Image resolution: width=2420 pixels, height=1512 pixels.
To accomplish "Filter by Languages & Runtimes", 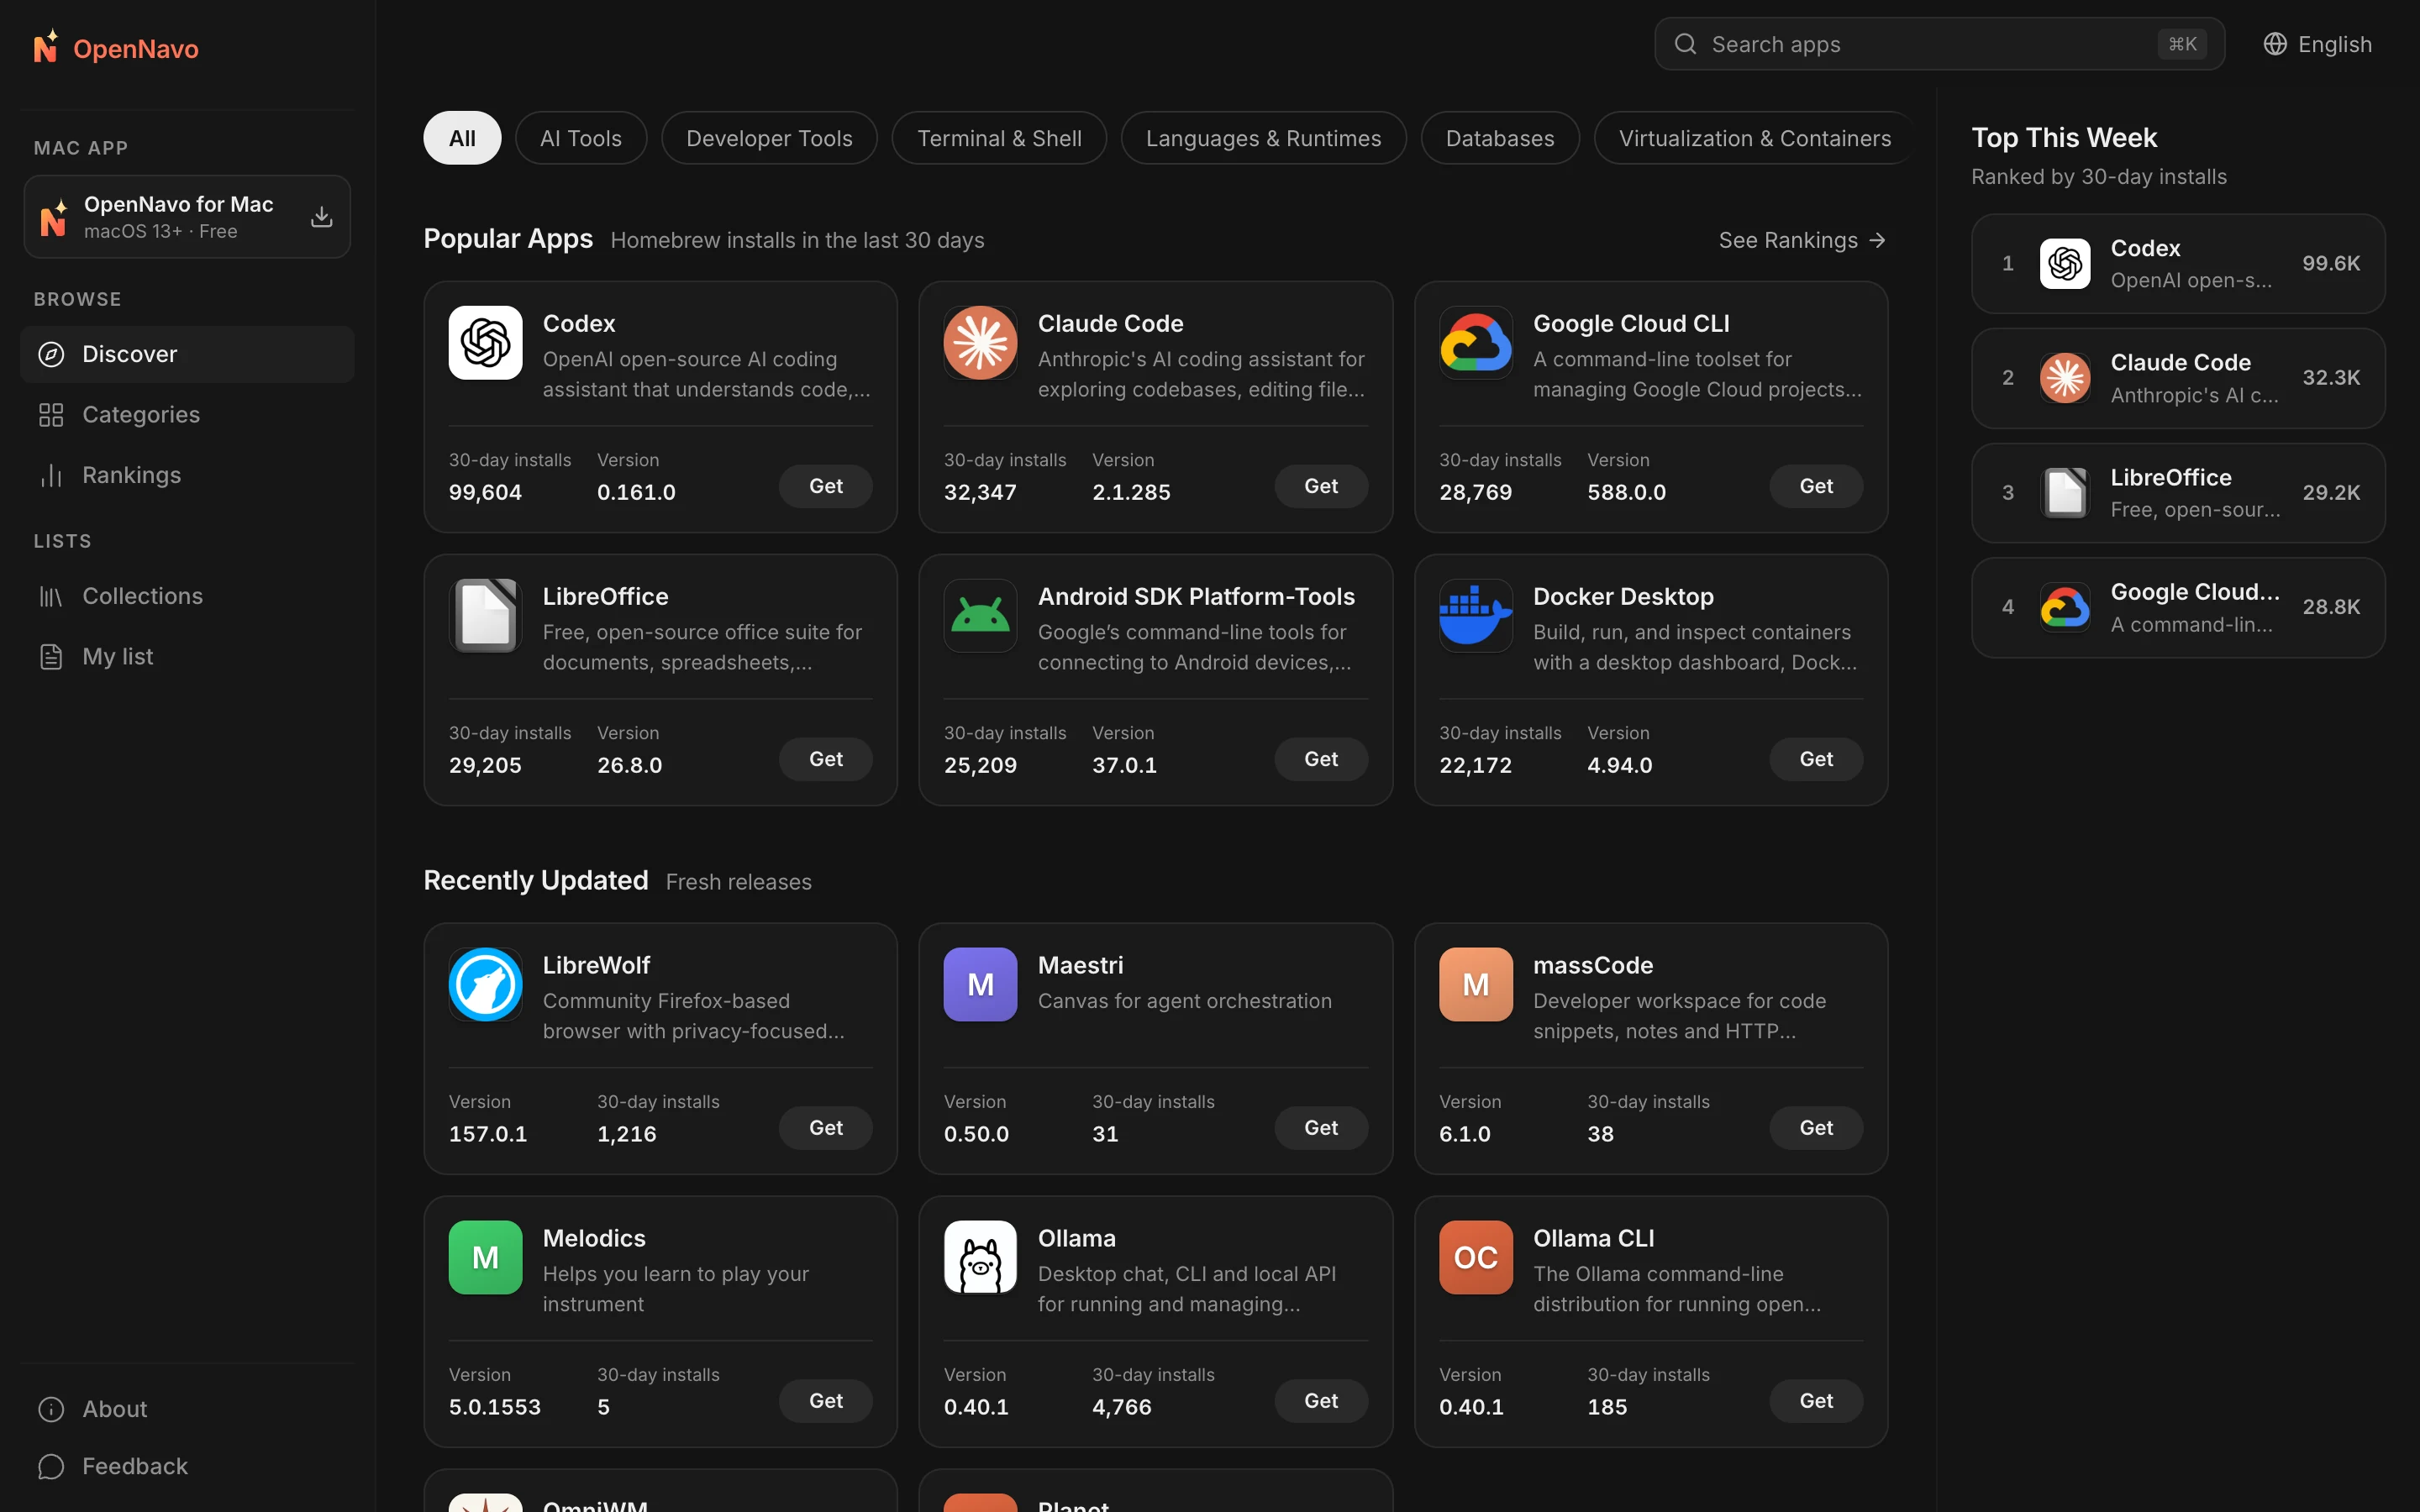I will pos(1263,138).
